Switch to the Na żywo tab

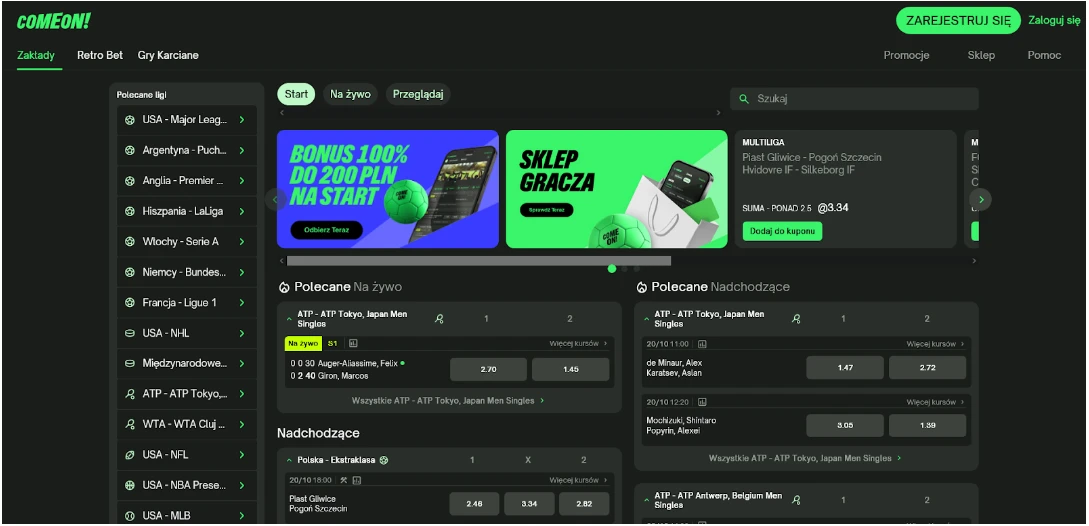pyautogui.click(x=350, y=94)
